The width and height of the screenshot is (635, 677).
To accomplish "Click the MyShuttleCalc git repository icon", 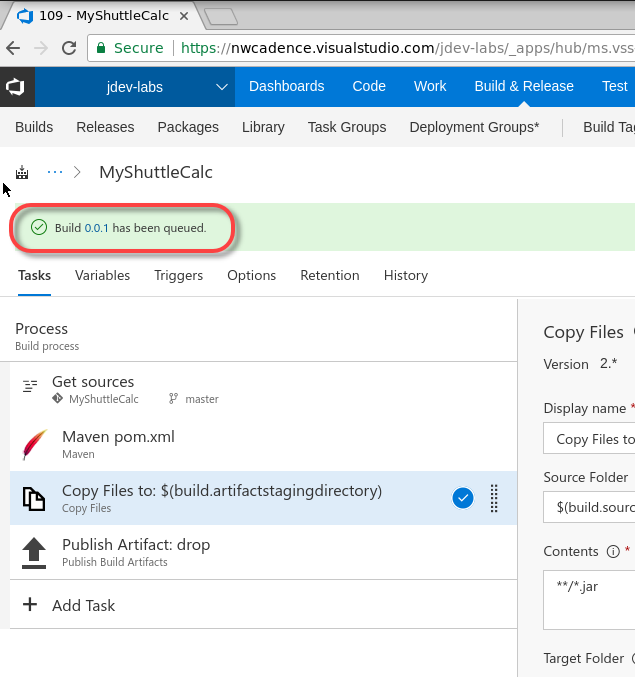I will coord(57,398).
